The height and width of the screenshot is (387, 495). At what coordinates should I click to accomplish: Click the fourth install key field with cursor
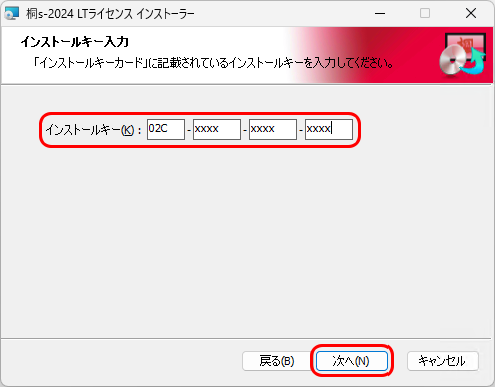point(329,129)
